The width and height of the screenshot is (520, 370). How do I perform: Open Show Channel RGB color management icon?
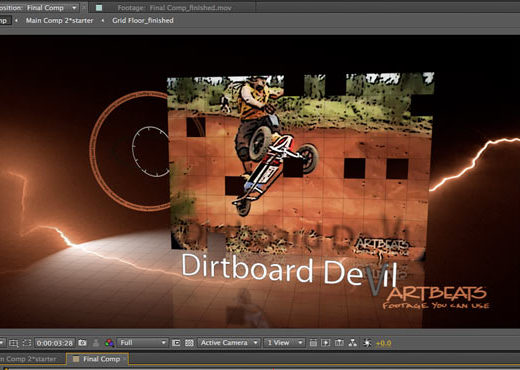pyautogui.click(x=109, y=343)
